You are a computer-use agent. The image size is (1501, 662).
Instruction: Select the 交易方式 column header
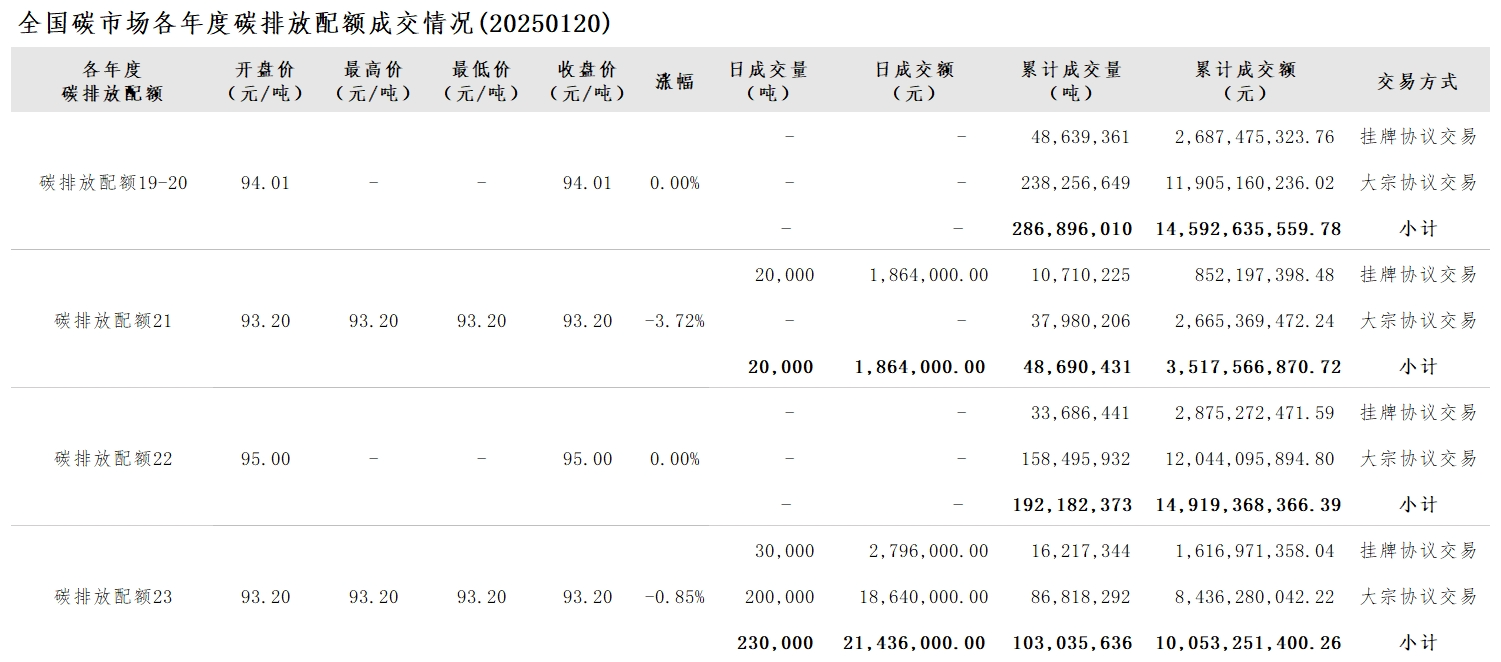1417,82
